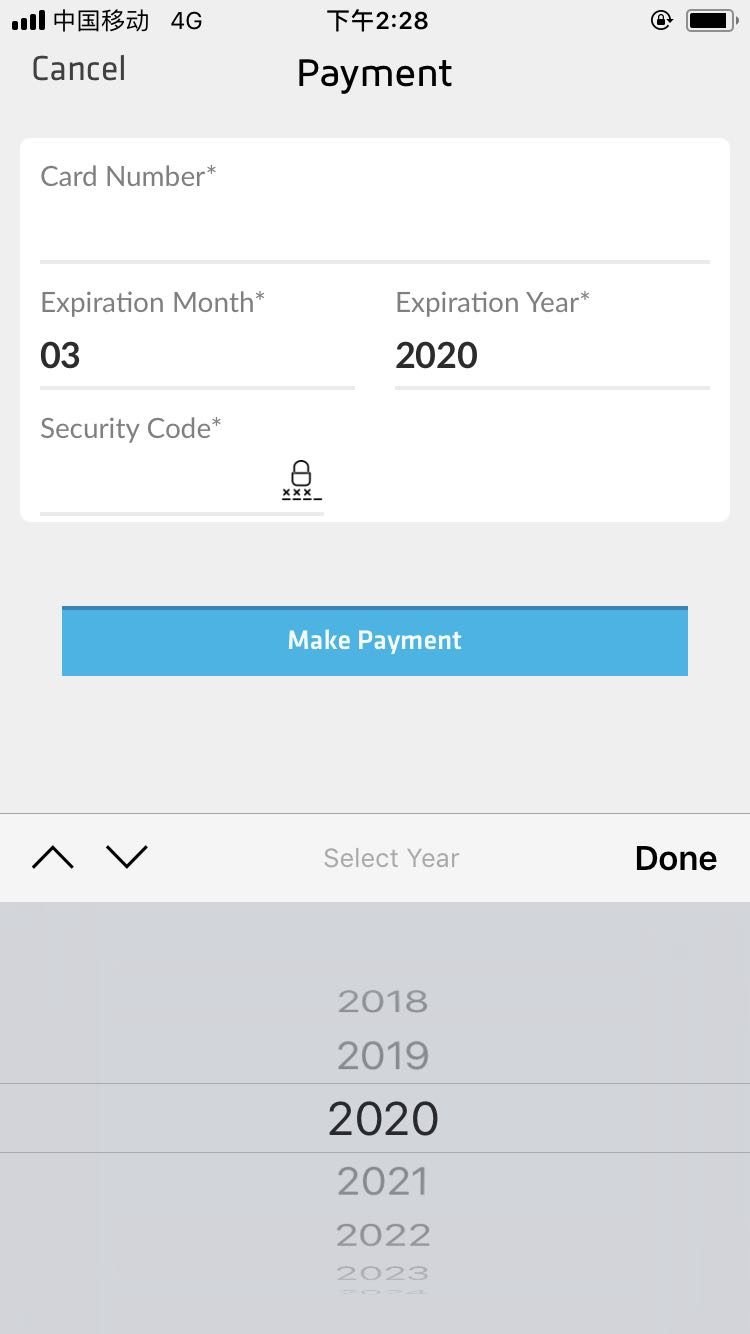This screenshot has height=1334, width=750.
Task: Select 2021 in the year picker
Action: tap(383, 1182)
